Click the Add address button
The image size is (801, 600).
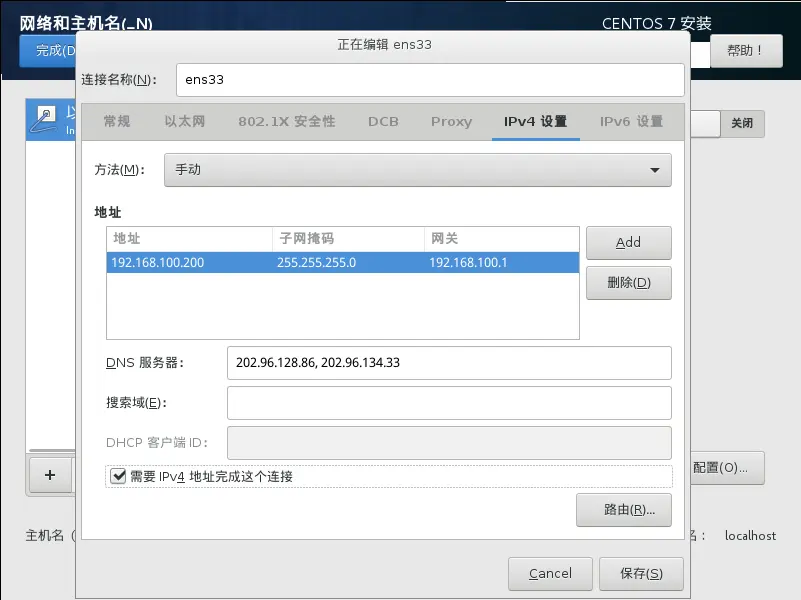628,243
